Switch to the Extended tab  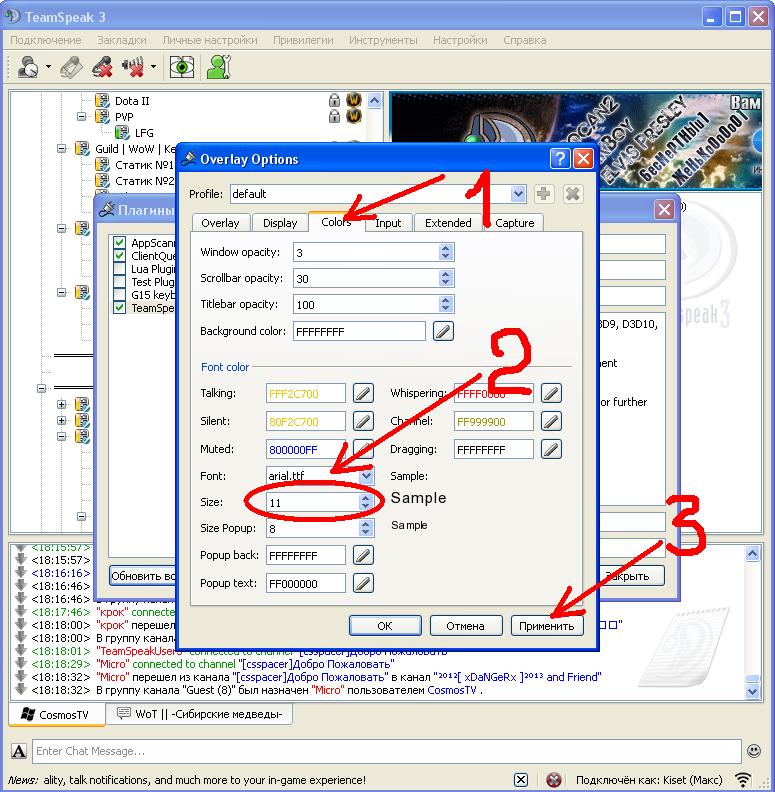(448, 223)
